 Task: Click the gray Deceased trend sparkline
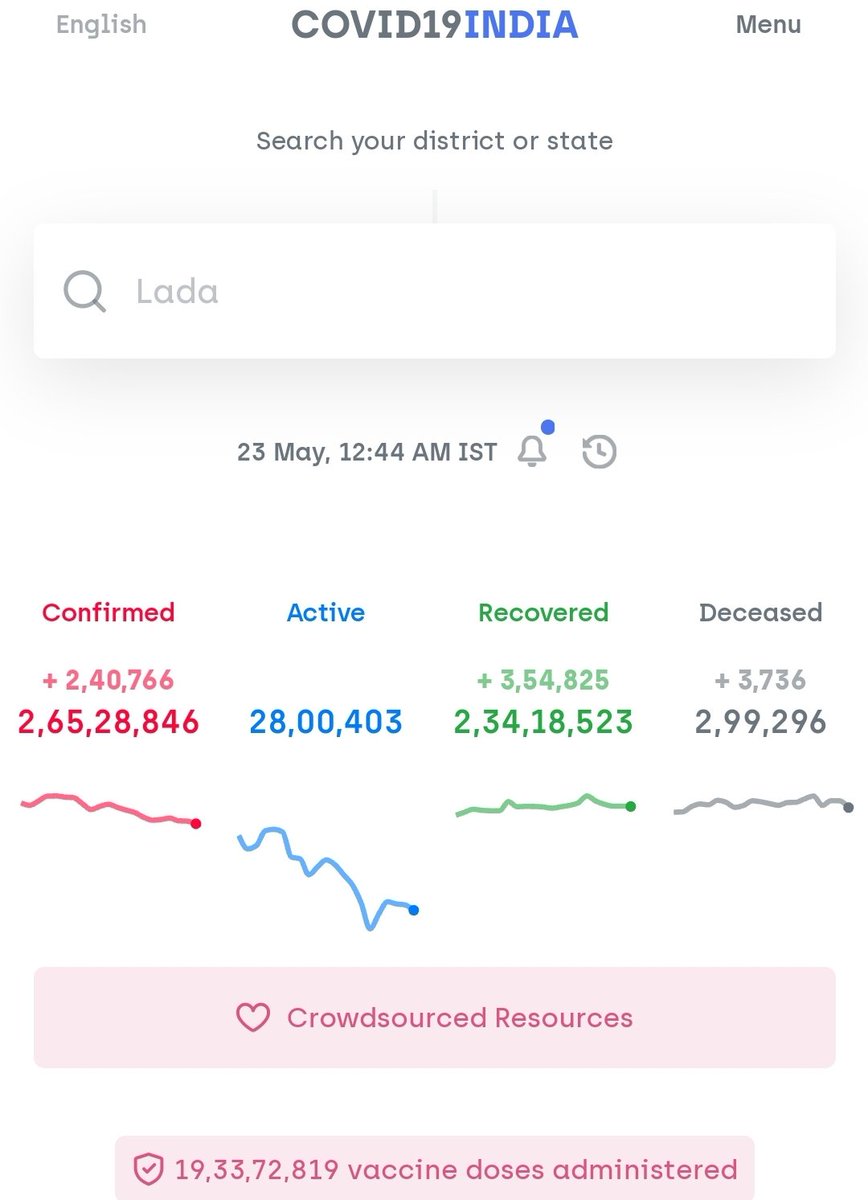(x=764, y=804)
